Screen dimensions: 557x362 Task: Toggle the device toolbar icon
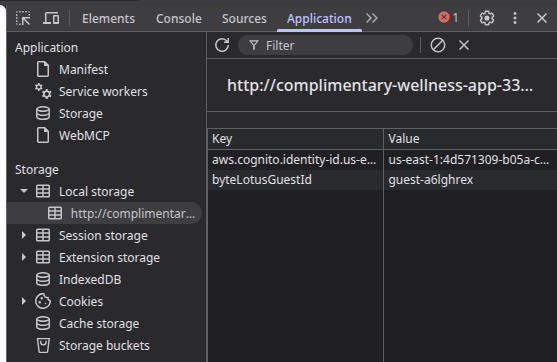(x=51, y=18)
